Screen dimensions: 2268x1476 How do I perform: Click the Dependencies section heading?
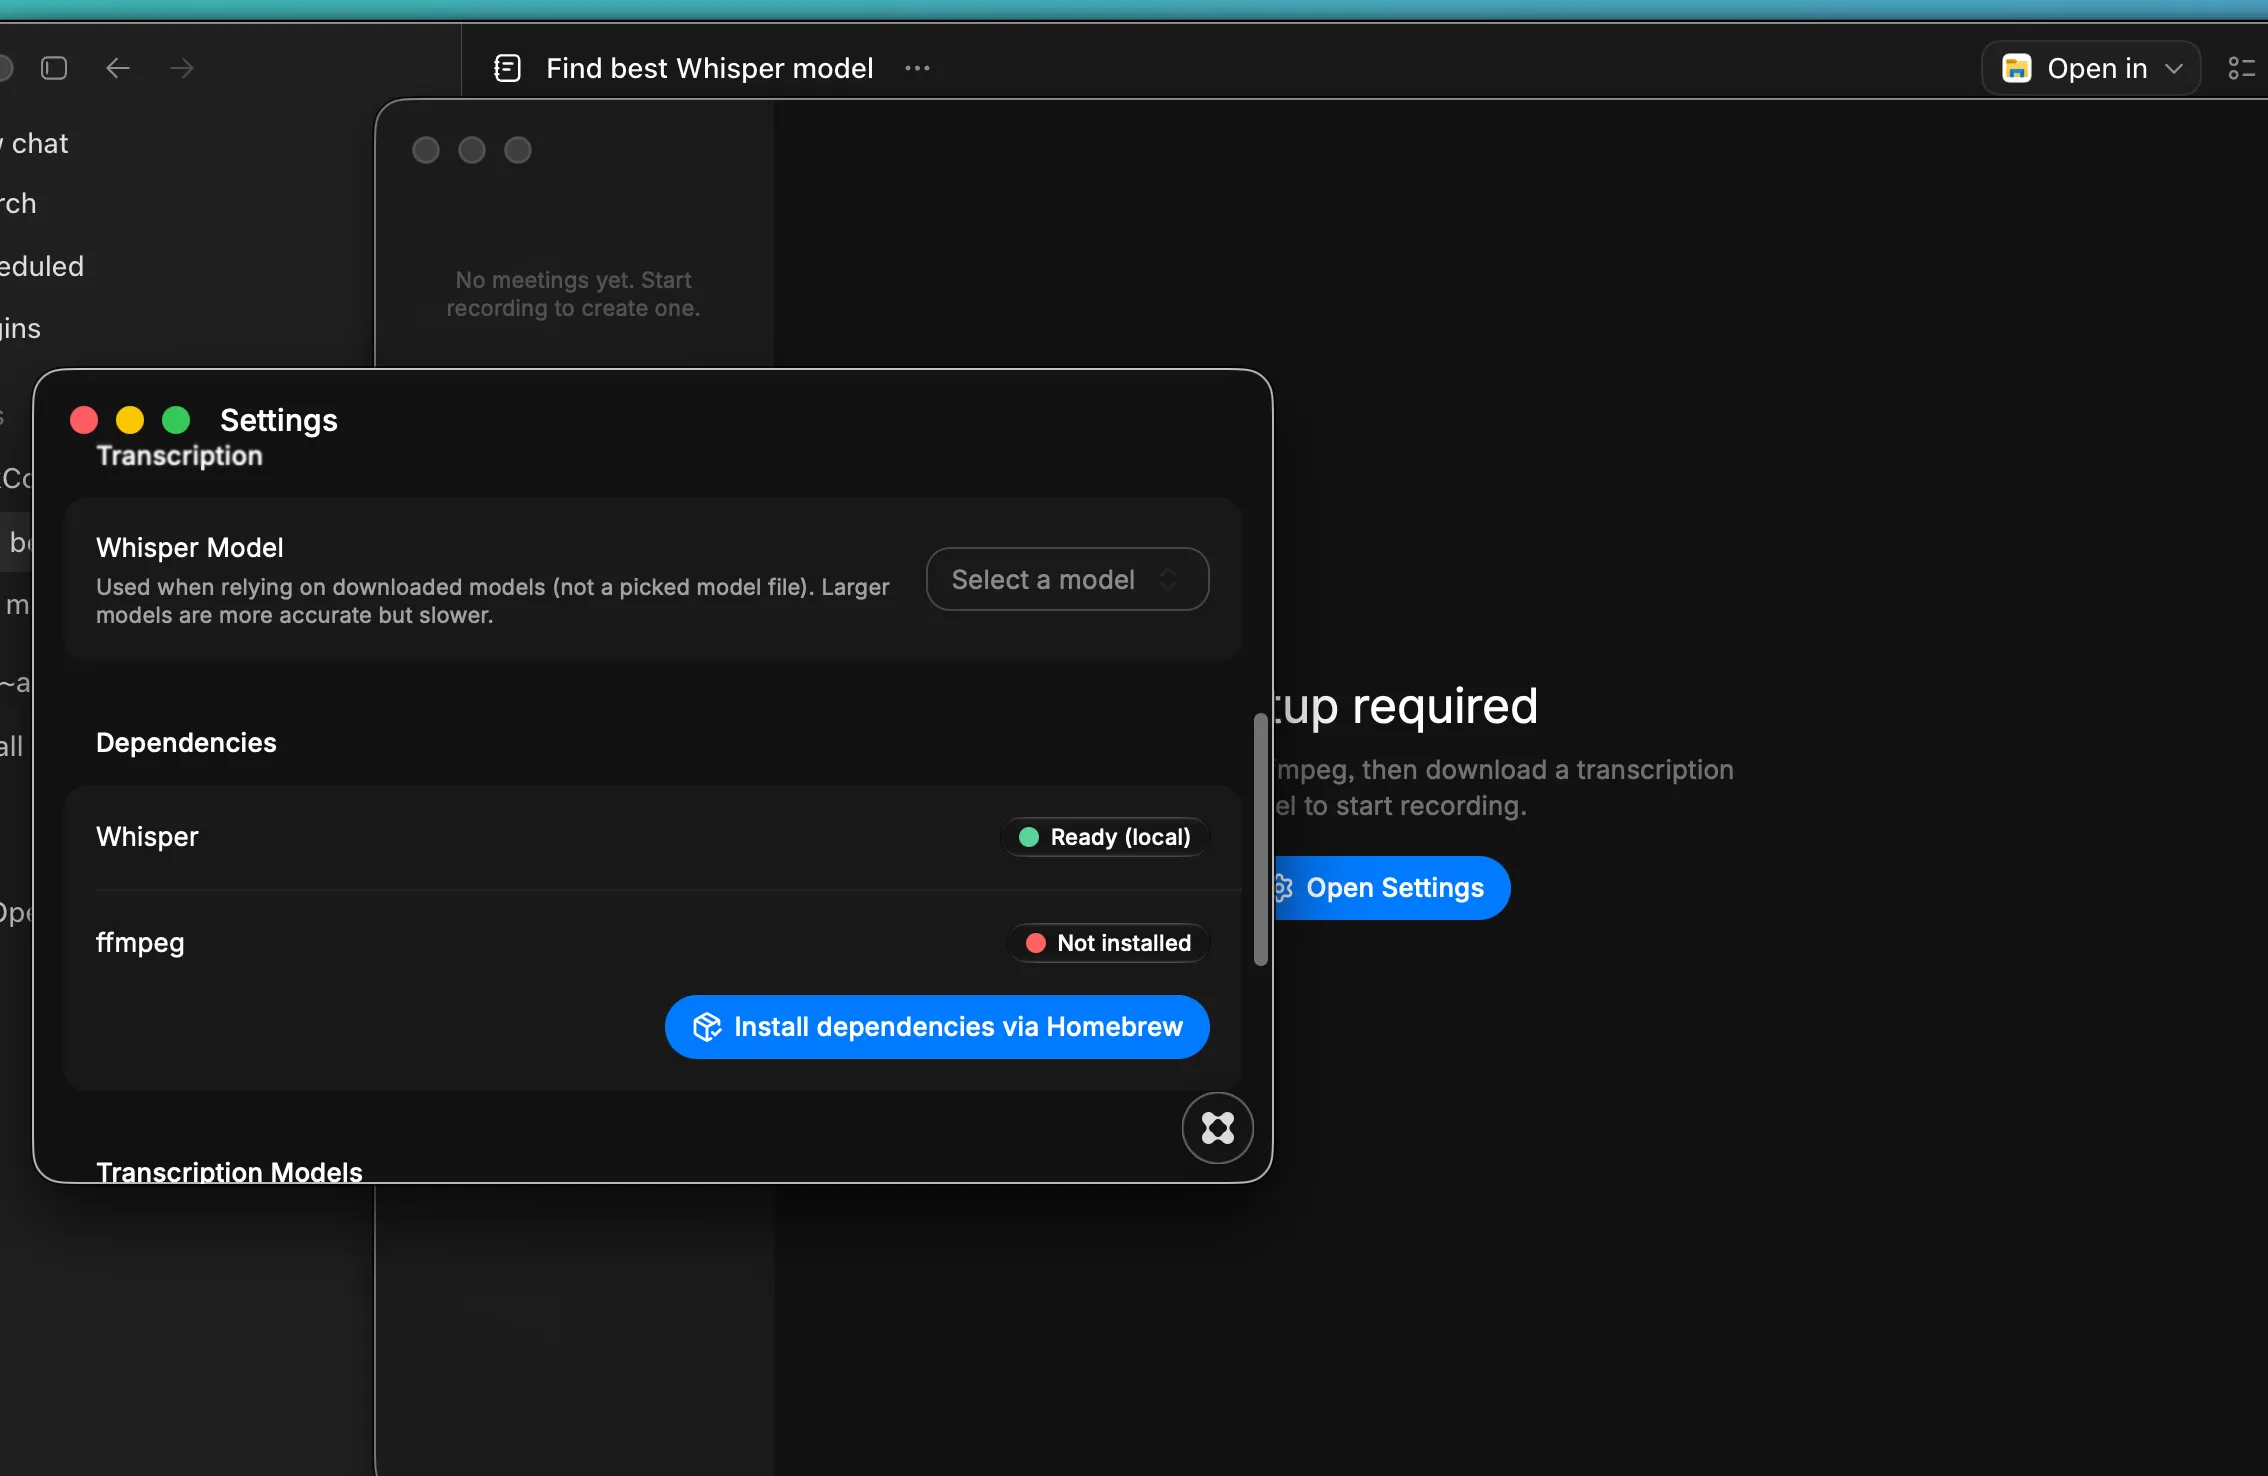186,742
